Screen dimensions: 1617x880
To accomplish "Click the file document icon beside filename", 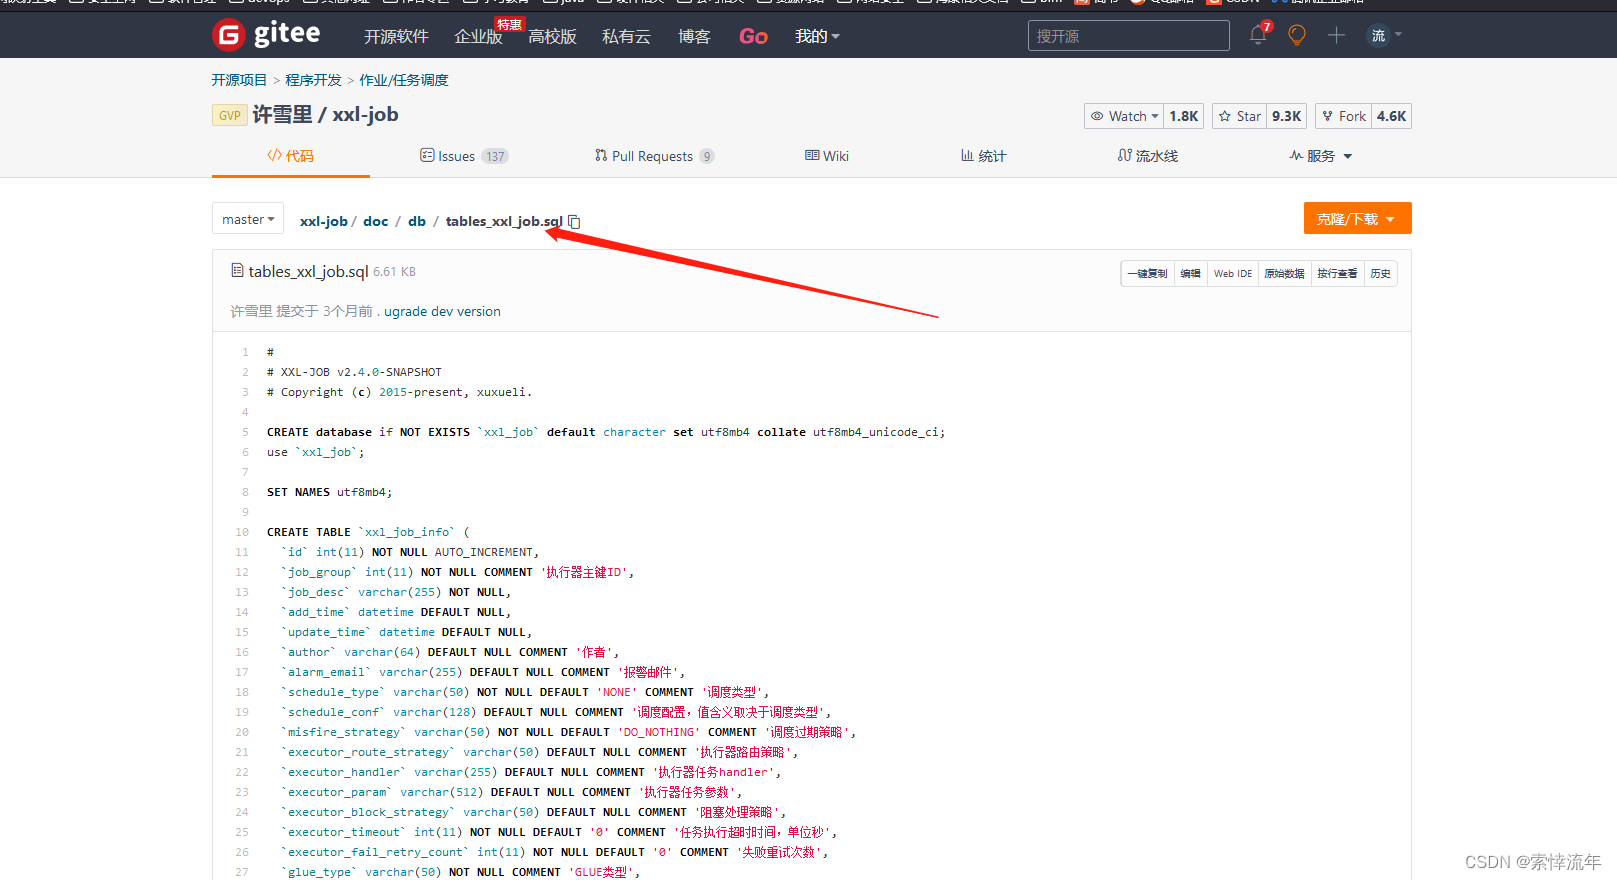I will click(x=237, y=270).
